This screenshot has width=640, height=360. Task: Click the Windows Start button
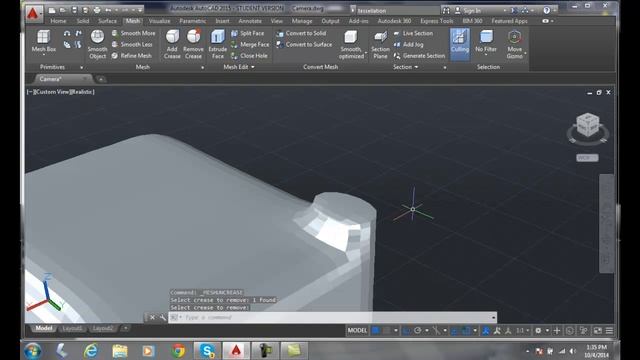pyautogui.click(x=33, y=351)
